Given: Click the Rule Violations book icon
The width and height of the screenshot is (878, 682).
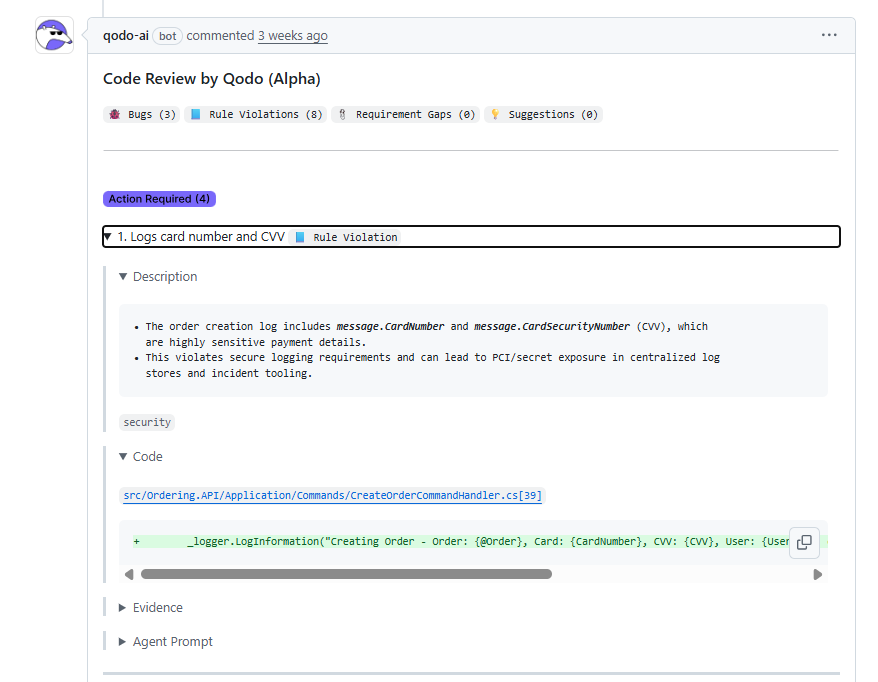Looking at the screenshot, I should click(x=195, y=114).
